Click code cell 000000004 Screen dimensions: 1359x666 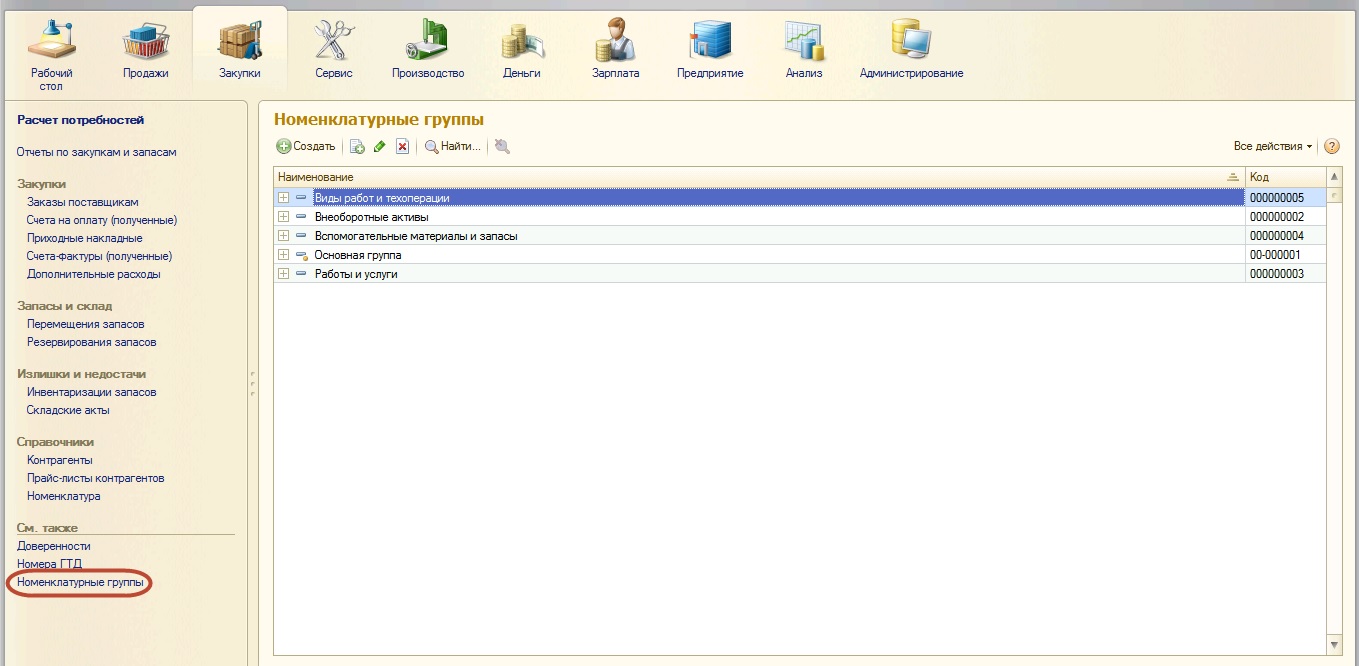[x=1286, y=236]
